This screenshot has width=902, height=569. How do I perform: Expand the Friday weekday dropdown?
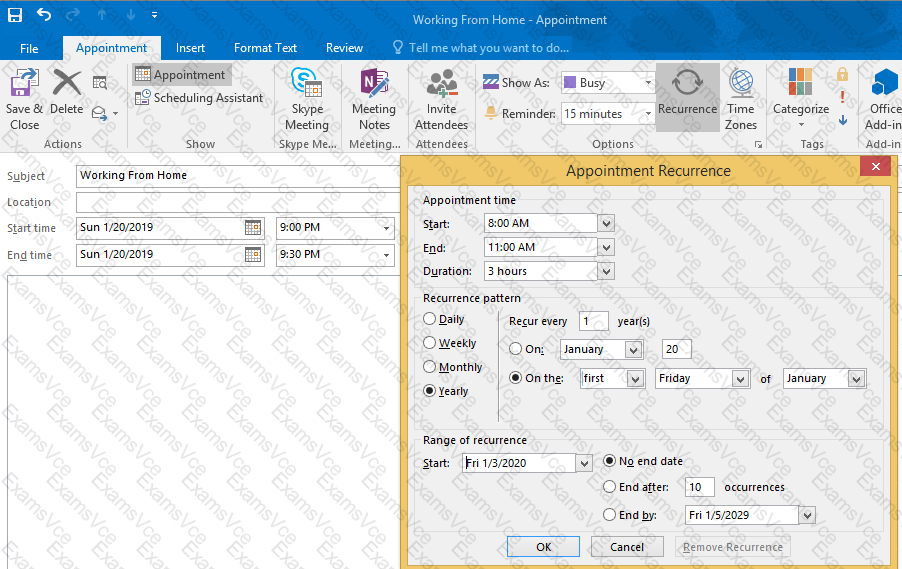tap(740, 379)
